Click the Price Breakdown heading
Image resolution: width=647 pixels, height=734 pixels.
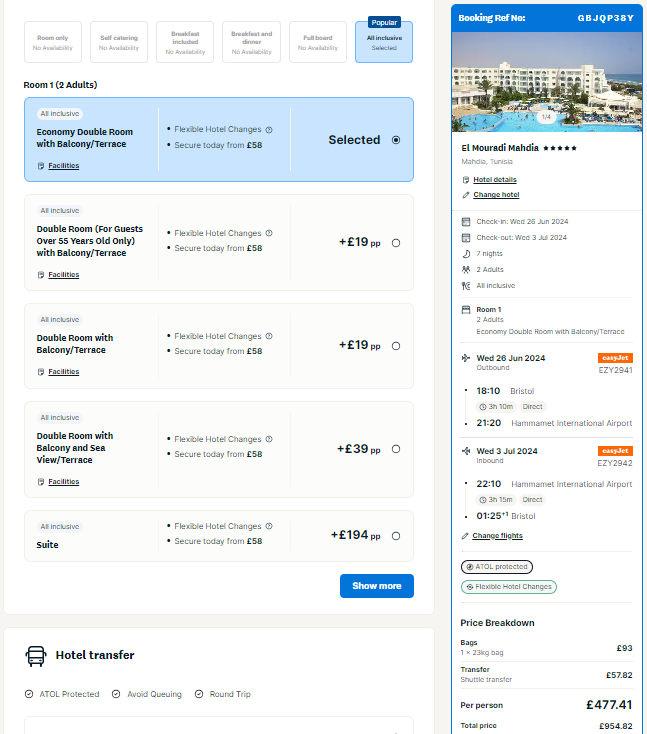pos(497,623)
